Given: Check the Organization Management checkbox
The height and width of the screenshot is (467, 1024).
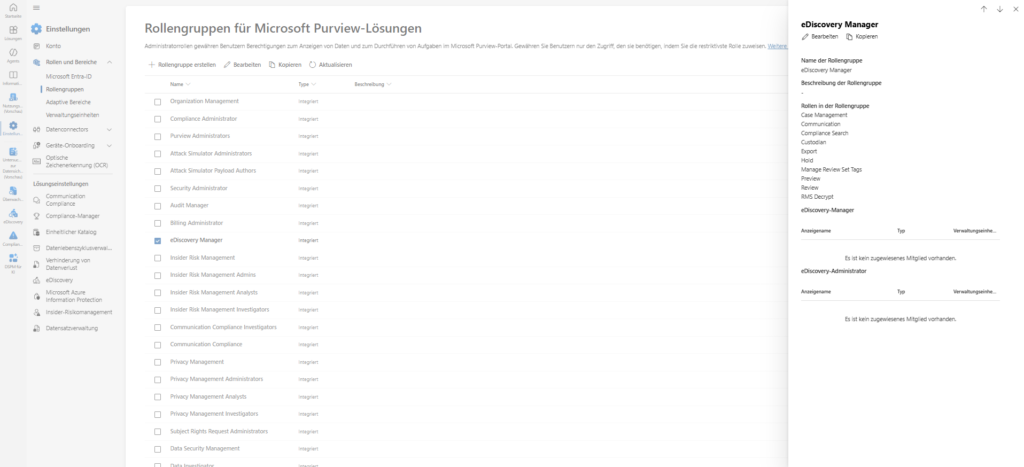Looking at the screenshot, I should click(157, 102).
